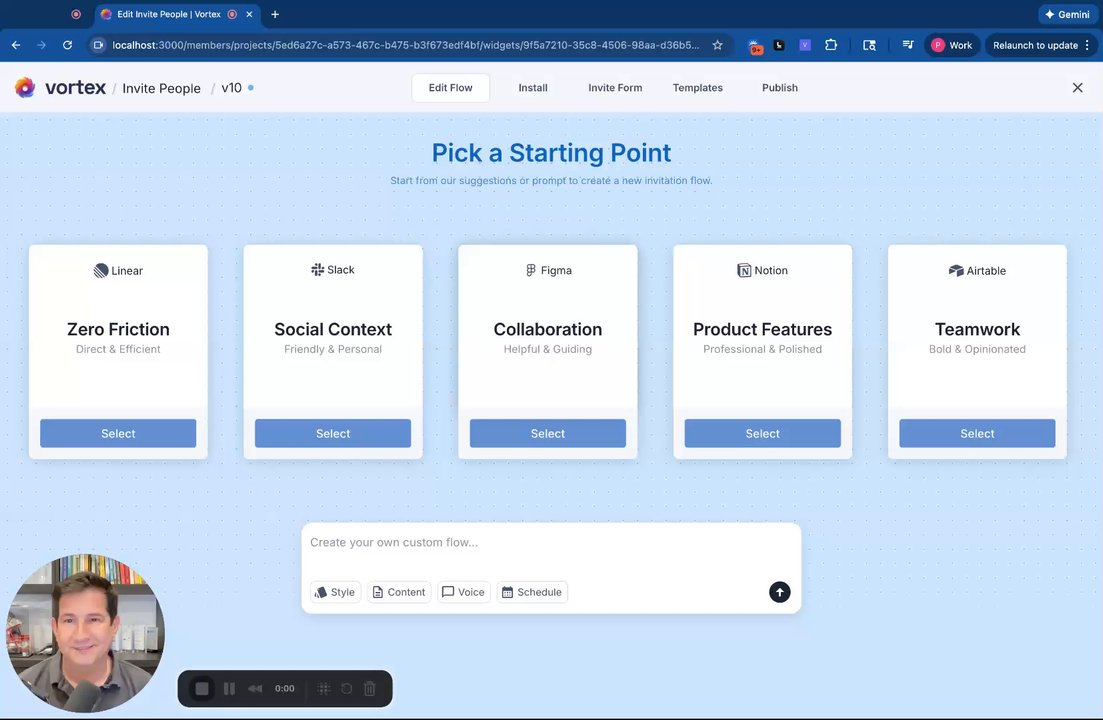Close the Edit Invite People tab
This screenshot has width=1103, height=720.
[x=249, y=14]
